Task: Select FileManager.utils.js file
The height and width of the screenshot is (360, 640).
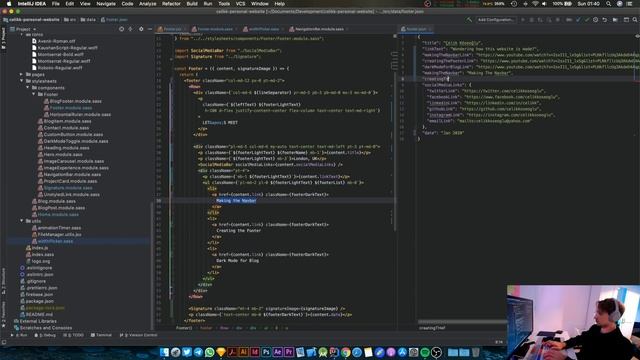Action: pos(59,234)
